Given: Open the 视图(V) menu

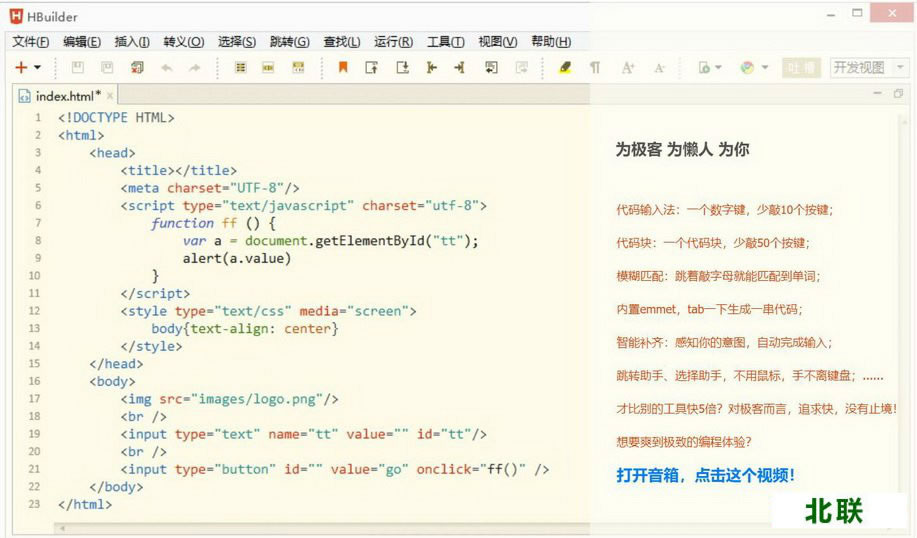Looking at the screenshot, I should point(498,42).
